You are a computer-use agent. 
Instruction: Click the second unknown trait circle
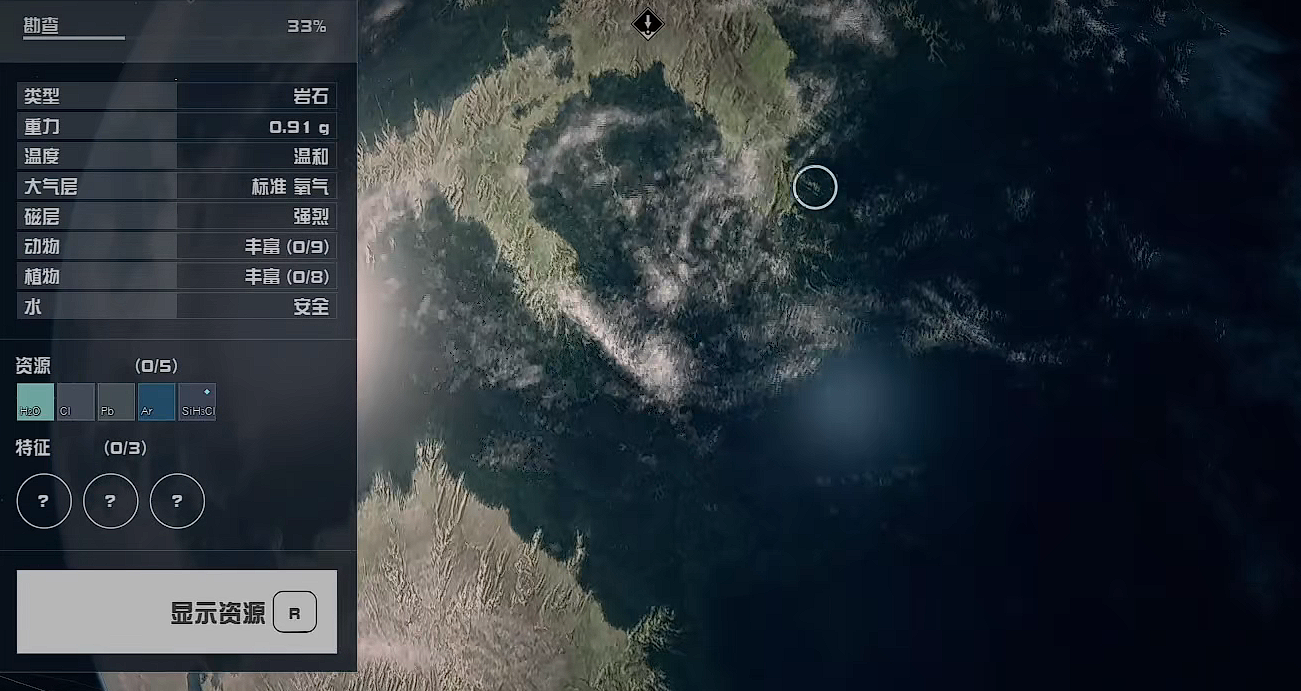click(110, 501)
